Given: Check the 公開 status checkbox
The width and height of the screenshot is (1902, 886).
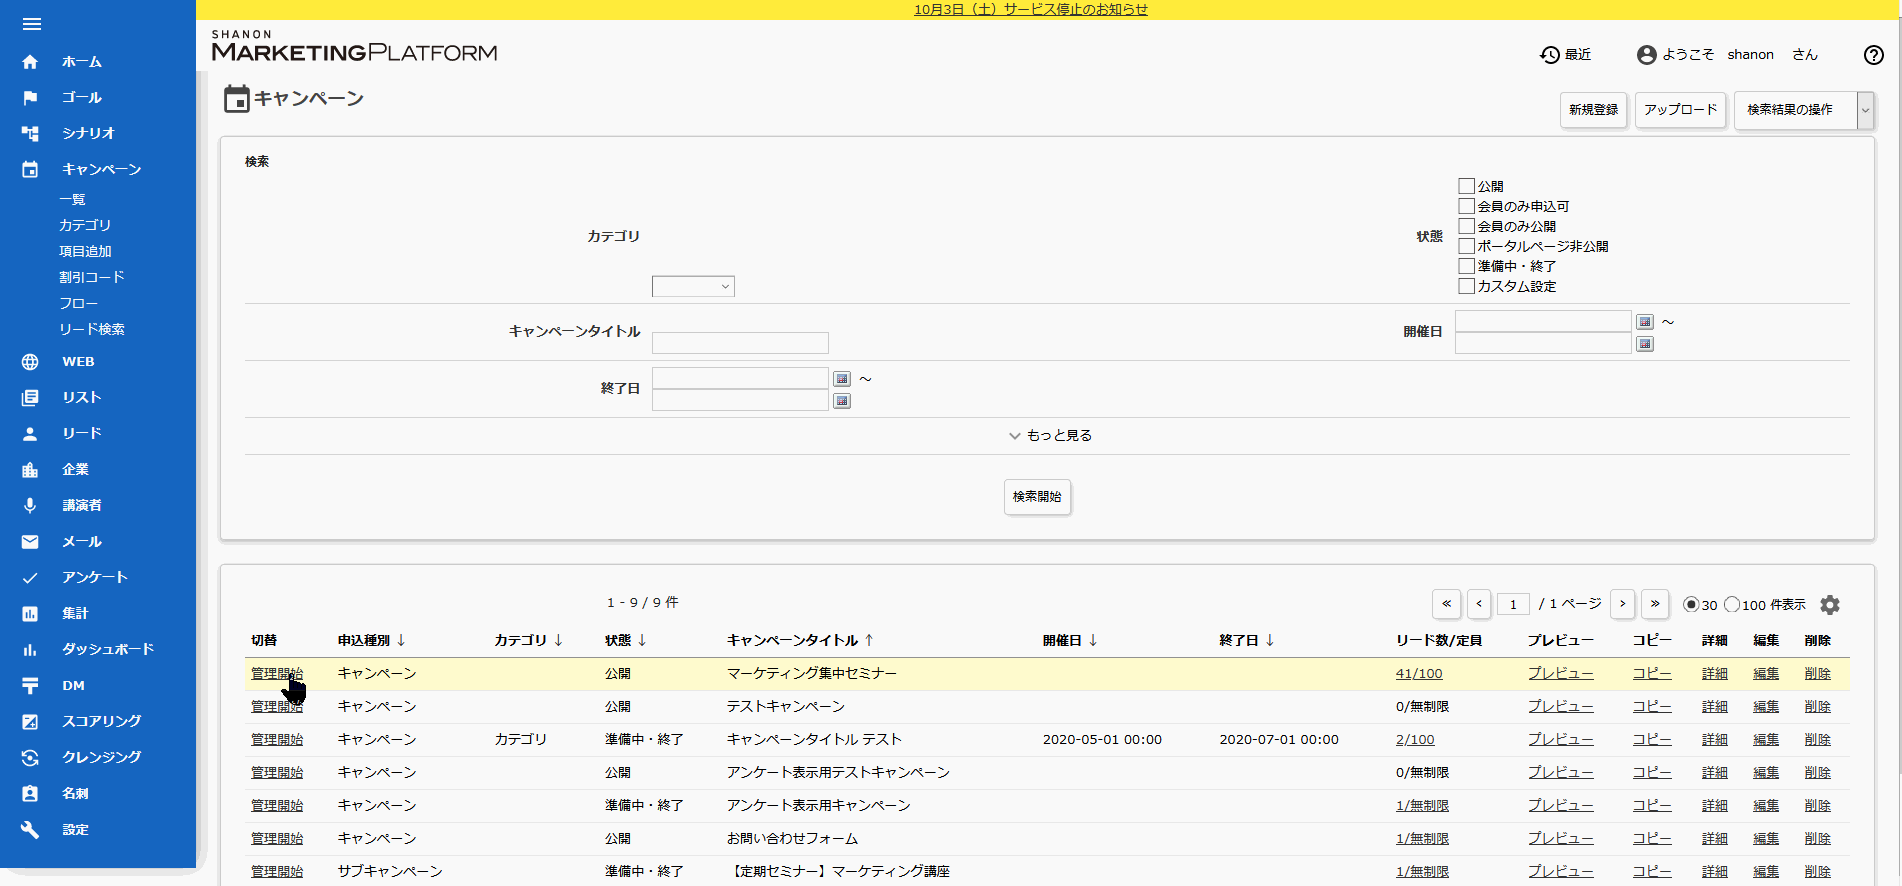Looking at the screenshot, I should [x=1467, y=186].
